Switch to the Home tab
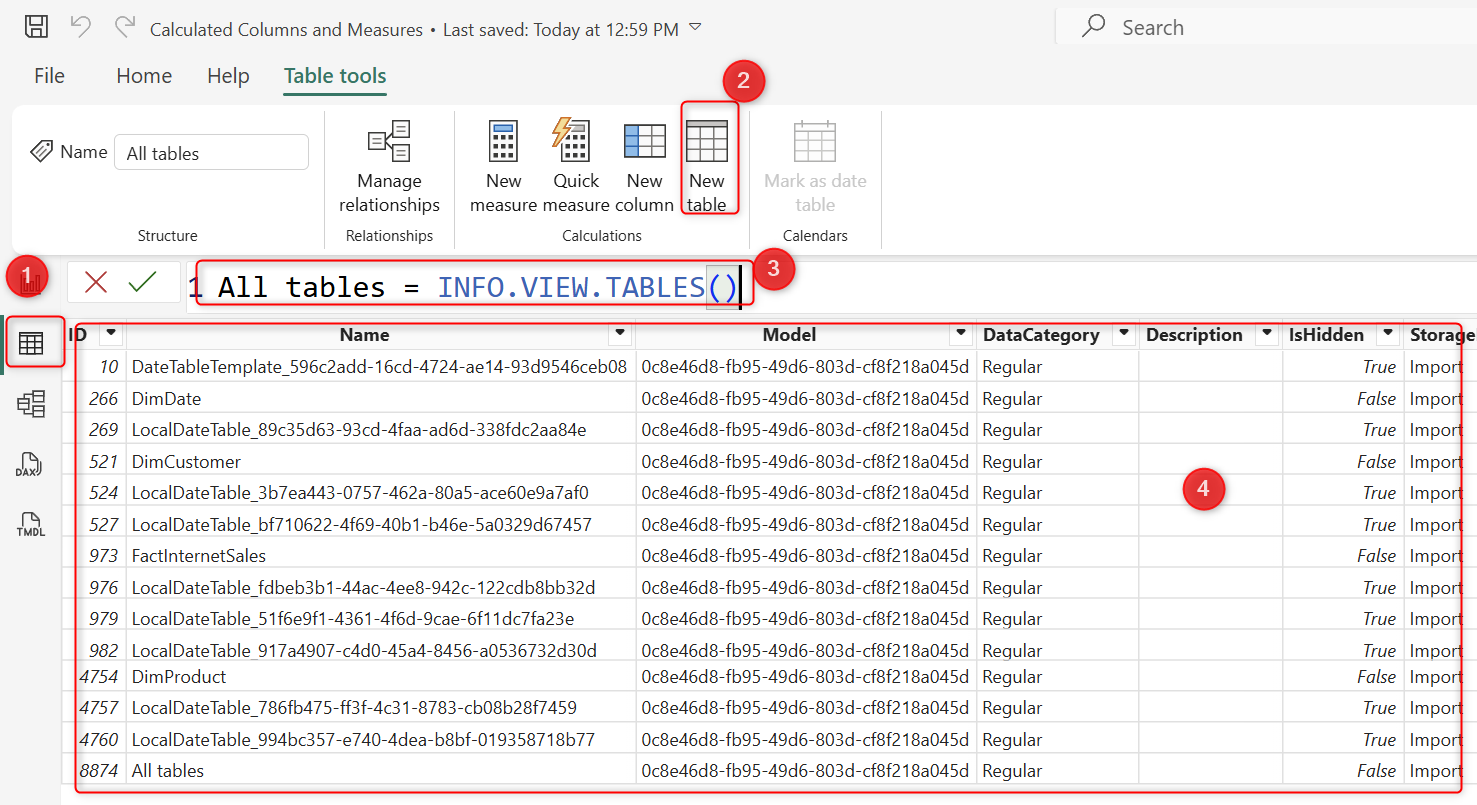Viewport: 1477px width, 805px height. point(144,76)
